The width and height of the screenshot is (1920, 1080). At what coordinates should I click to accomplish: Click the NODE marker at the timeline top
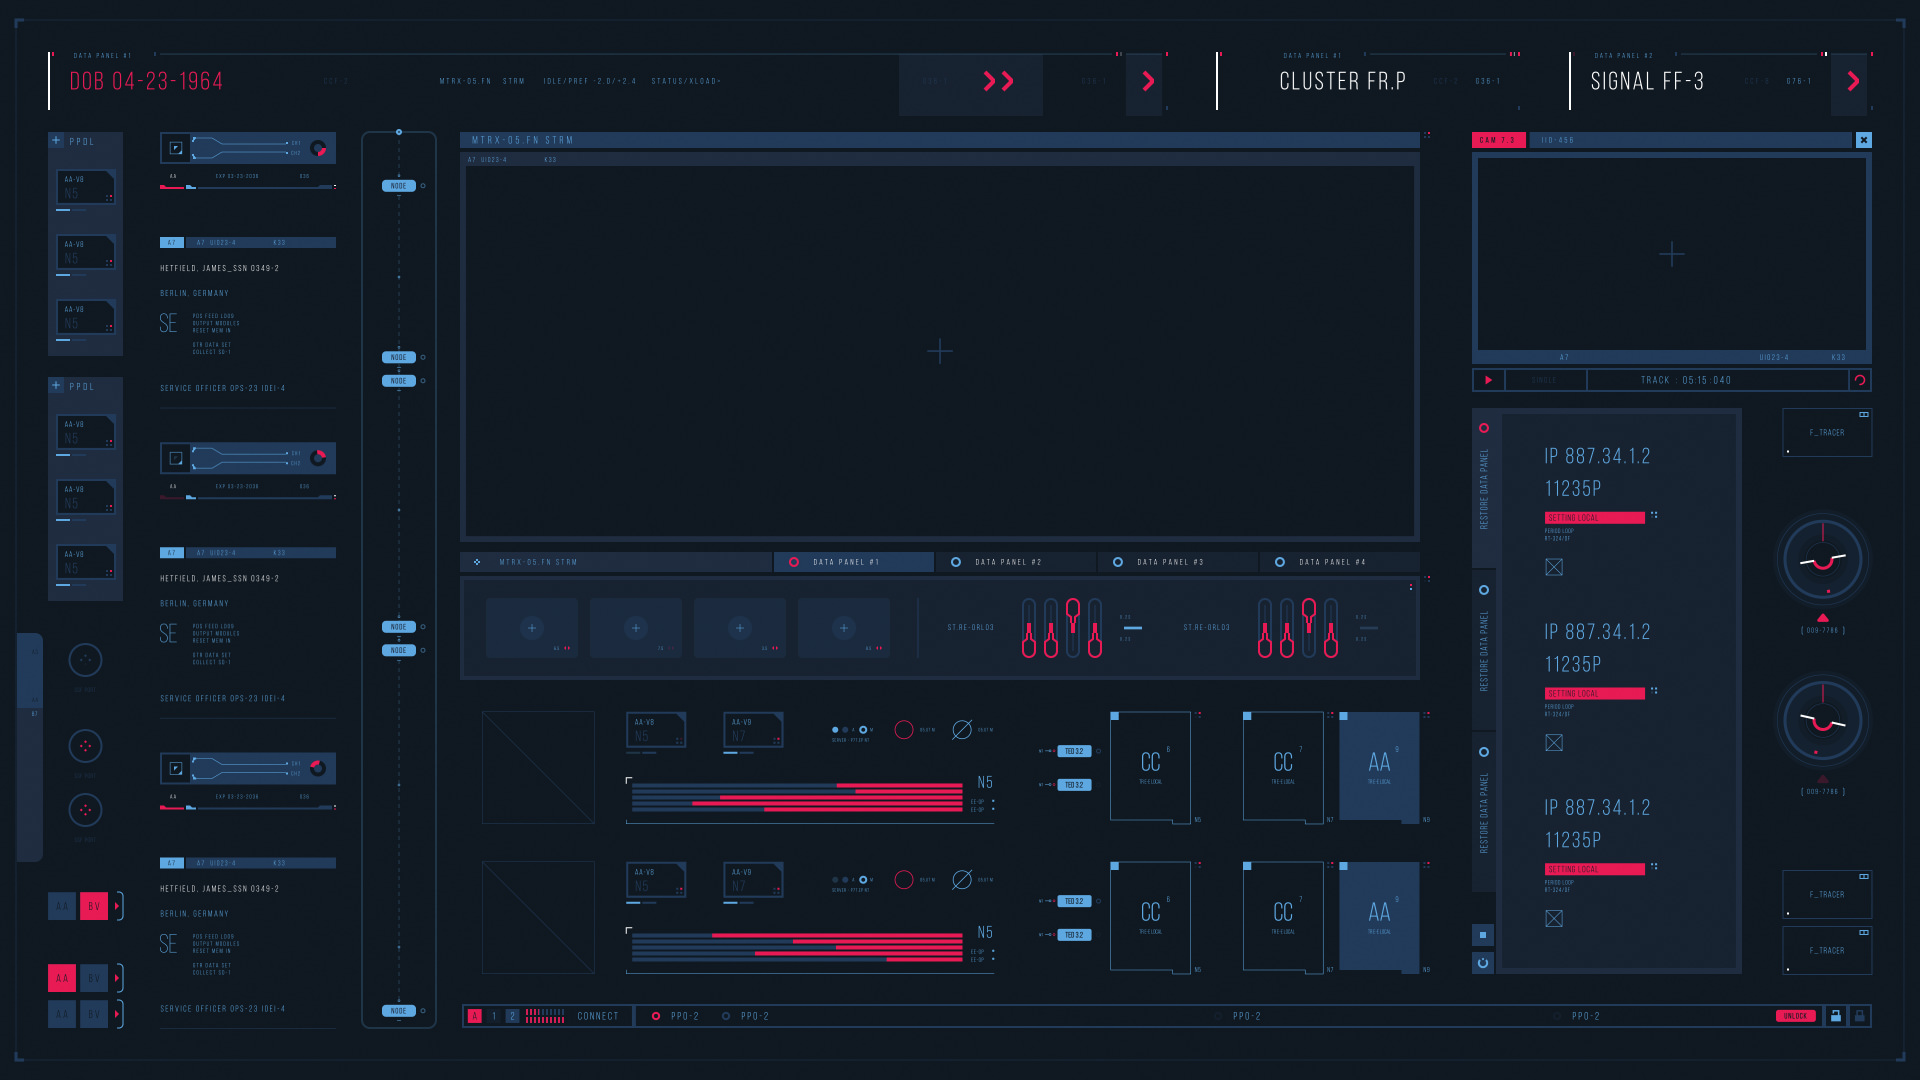pos(398,185)
